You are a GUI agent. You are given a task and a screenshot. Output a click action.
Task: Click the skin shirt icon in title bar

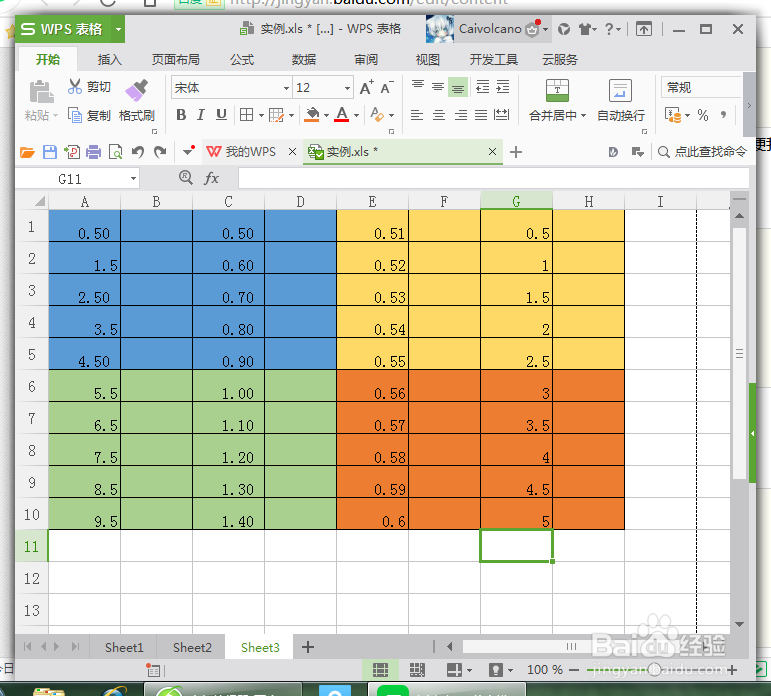[585, 30]
